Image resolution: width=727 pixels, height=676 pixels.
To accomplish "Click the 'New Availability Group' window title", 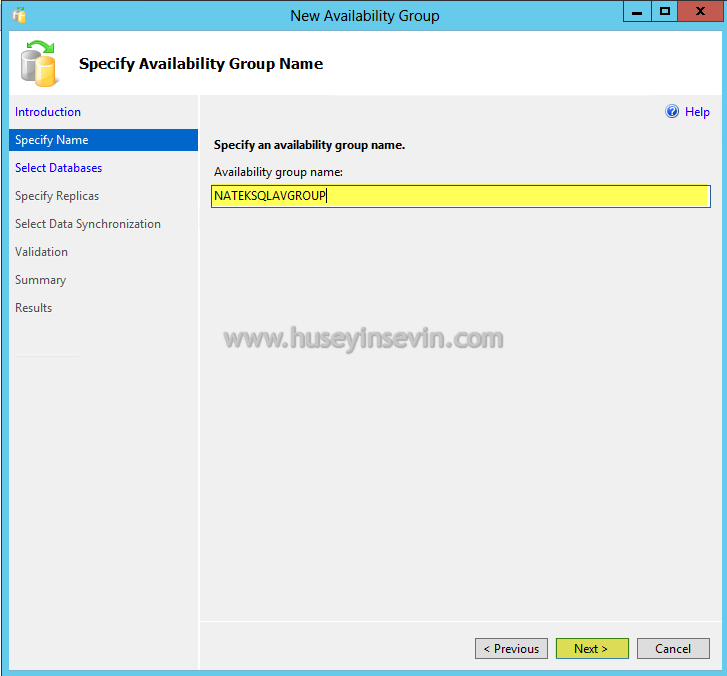I will point(365,16).
